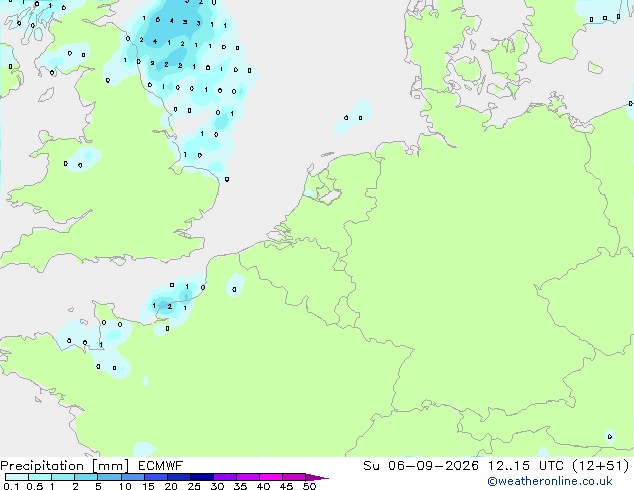Click the ECMWF model label
This screenshot has height=490, width=634.
(161, 466)
